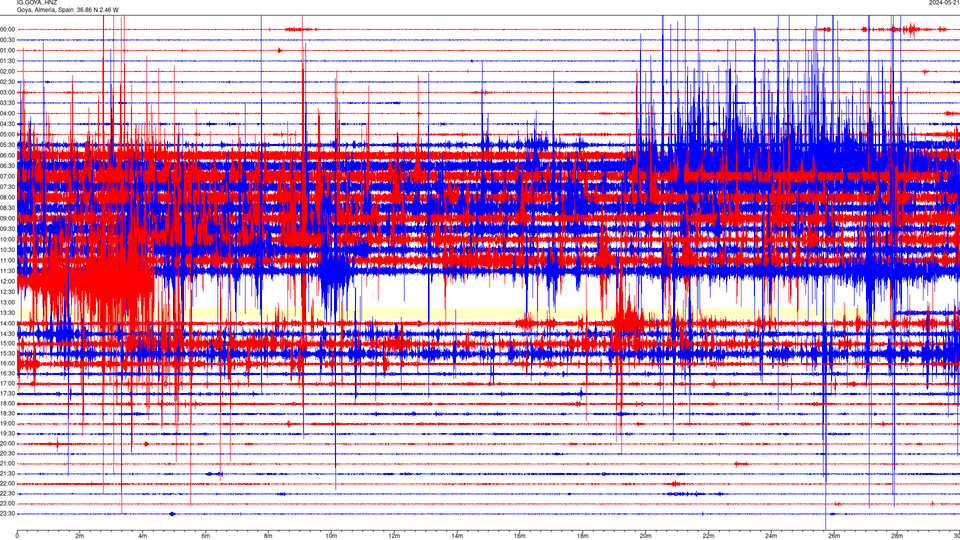The width and height of the screenshot is (960, 540).
Task: Select the 03:00 row time label
Action: (8, 92)
